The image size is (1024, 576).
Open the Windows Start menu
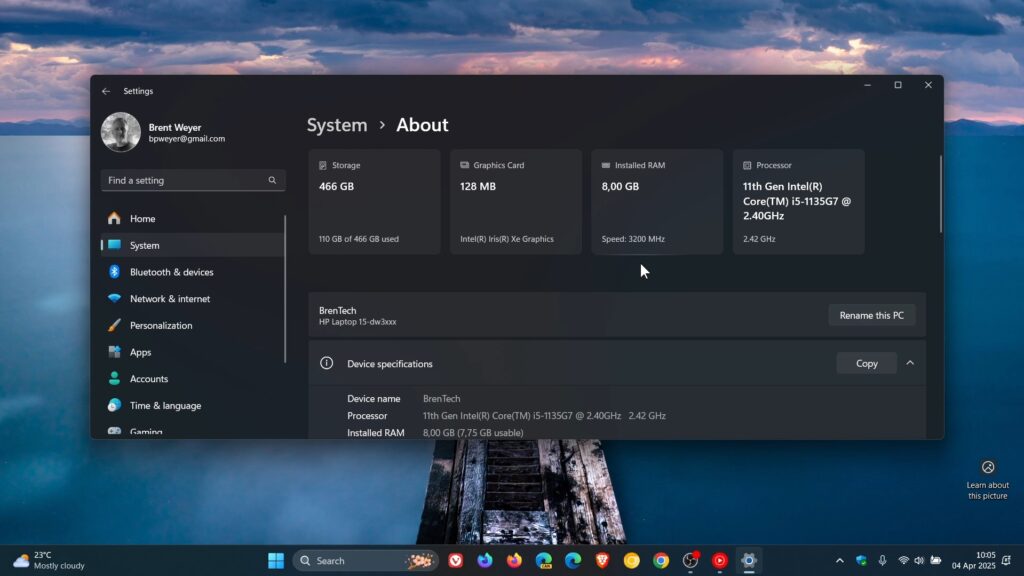(x=276, y=561)
